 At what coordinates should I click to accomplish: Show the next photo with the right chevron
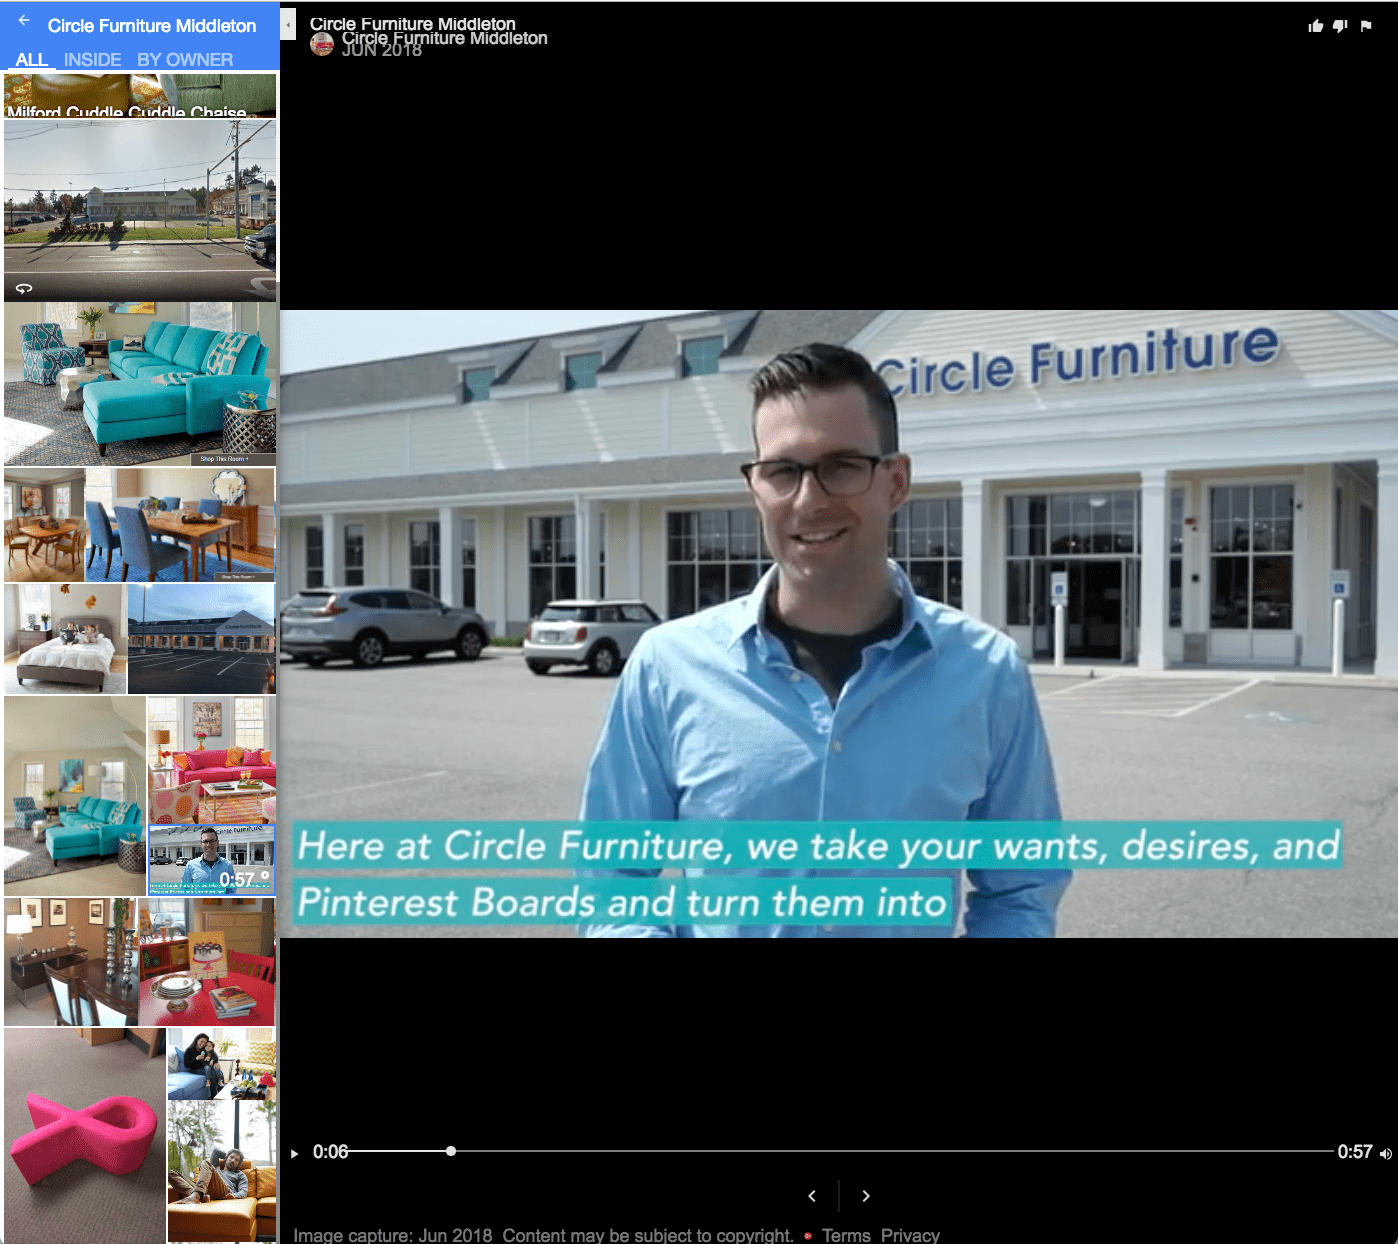click(x=866, y=1196)
